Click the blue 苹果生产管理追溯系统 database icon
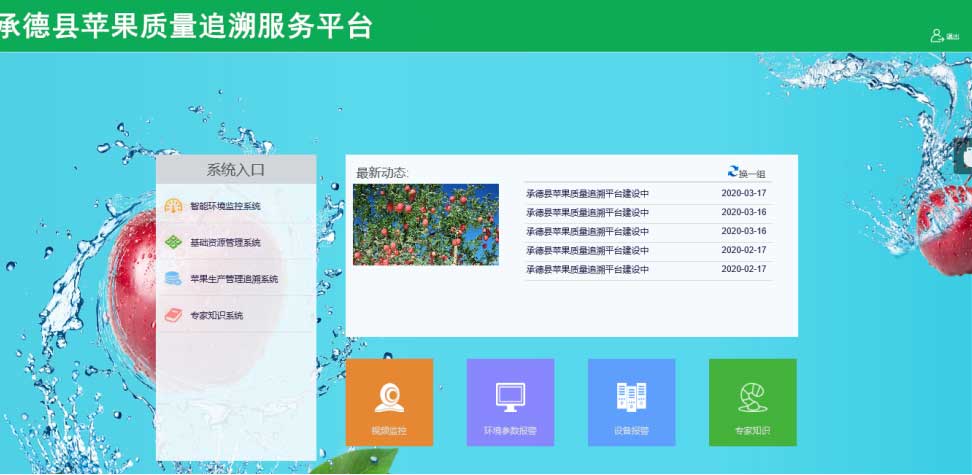 (x=174, y=279)
